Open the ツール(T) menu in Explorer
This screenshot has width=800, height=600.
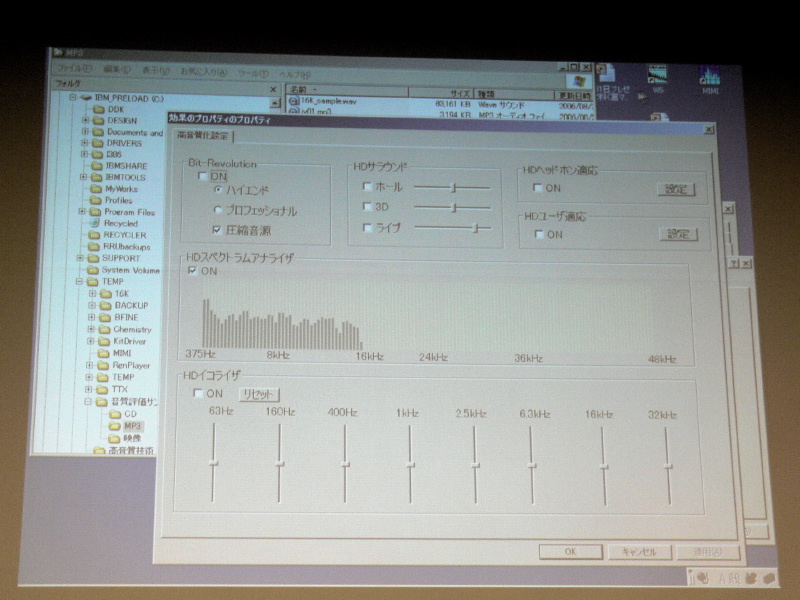(x=253, y=74)
